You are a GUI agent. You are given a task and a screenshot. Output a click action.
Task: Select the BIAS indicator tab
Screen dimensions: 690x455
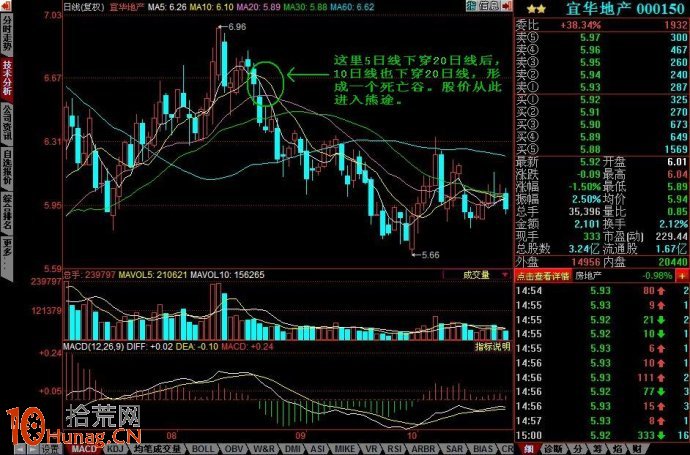point(483,449)
